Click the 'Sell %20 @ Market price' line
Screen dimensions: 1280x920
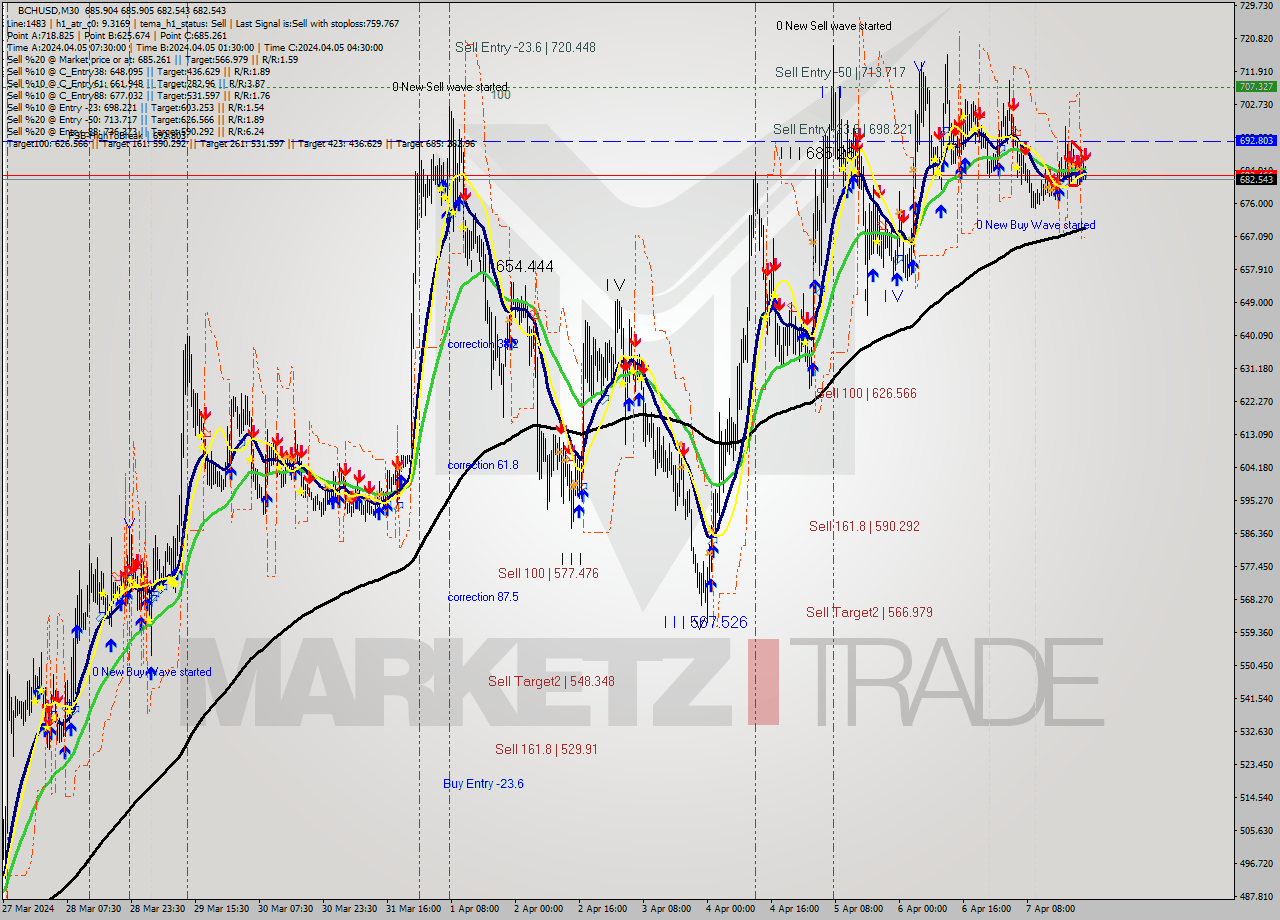[x=152, y=59]
